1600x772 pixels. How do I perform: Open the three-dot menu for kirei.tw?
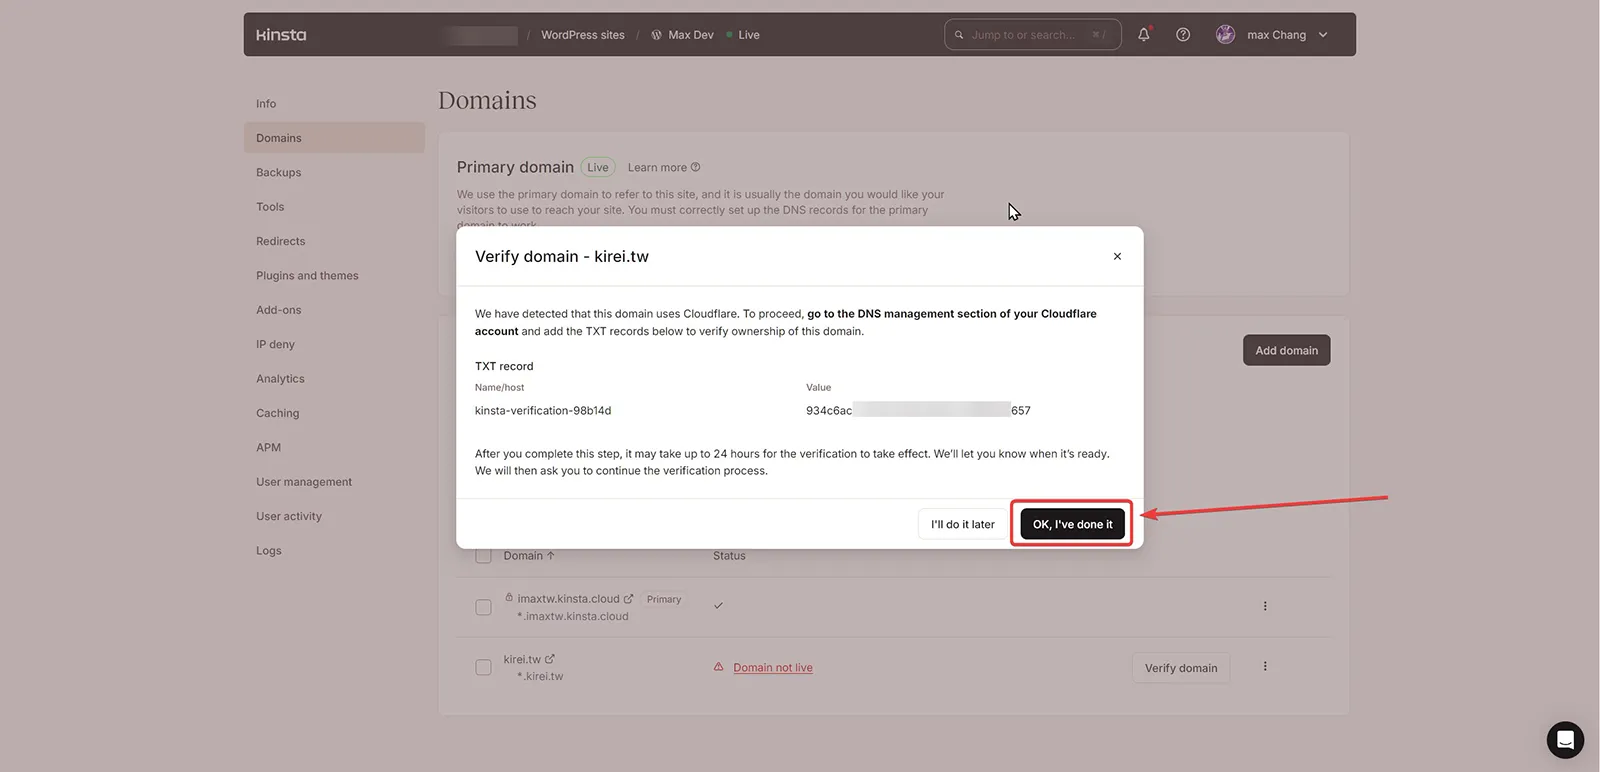(1265, 666)
